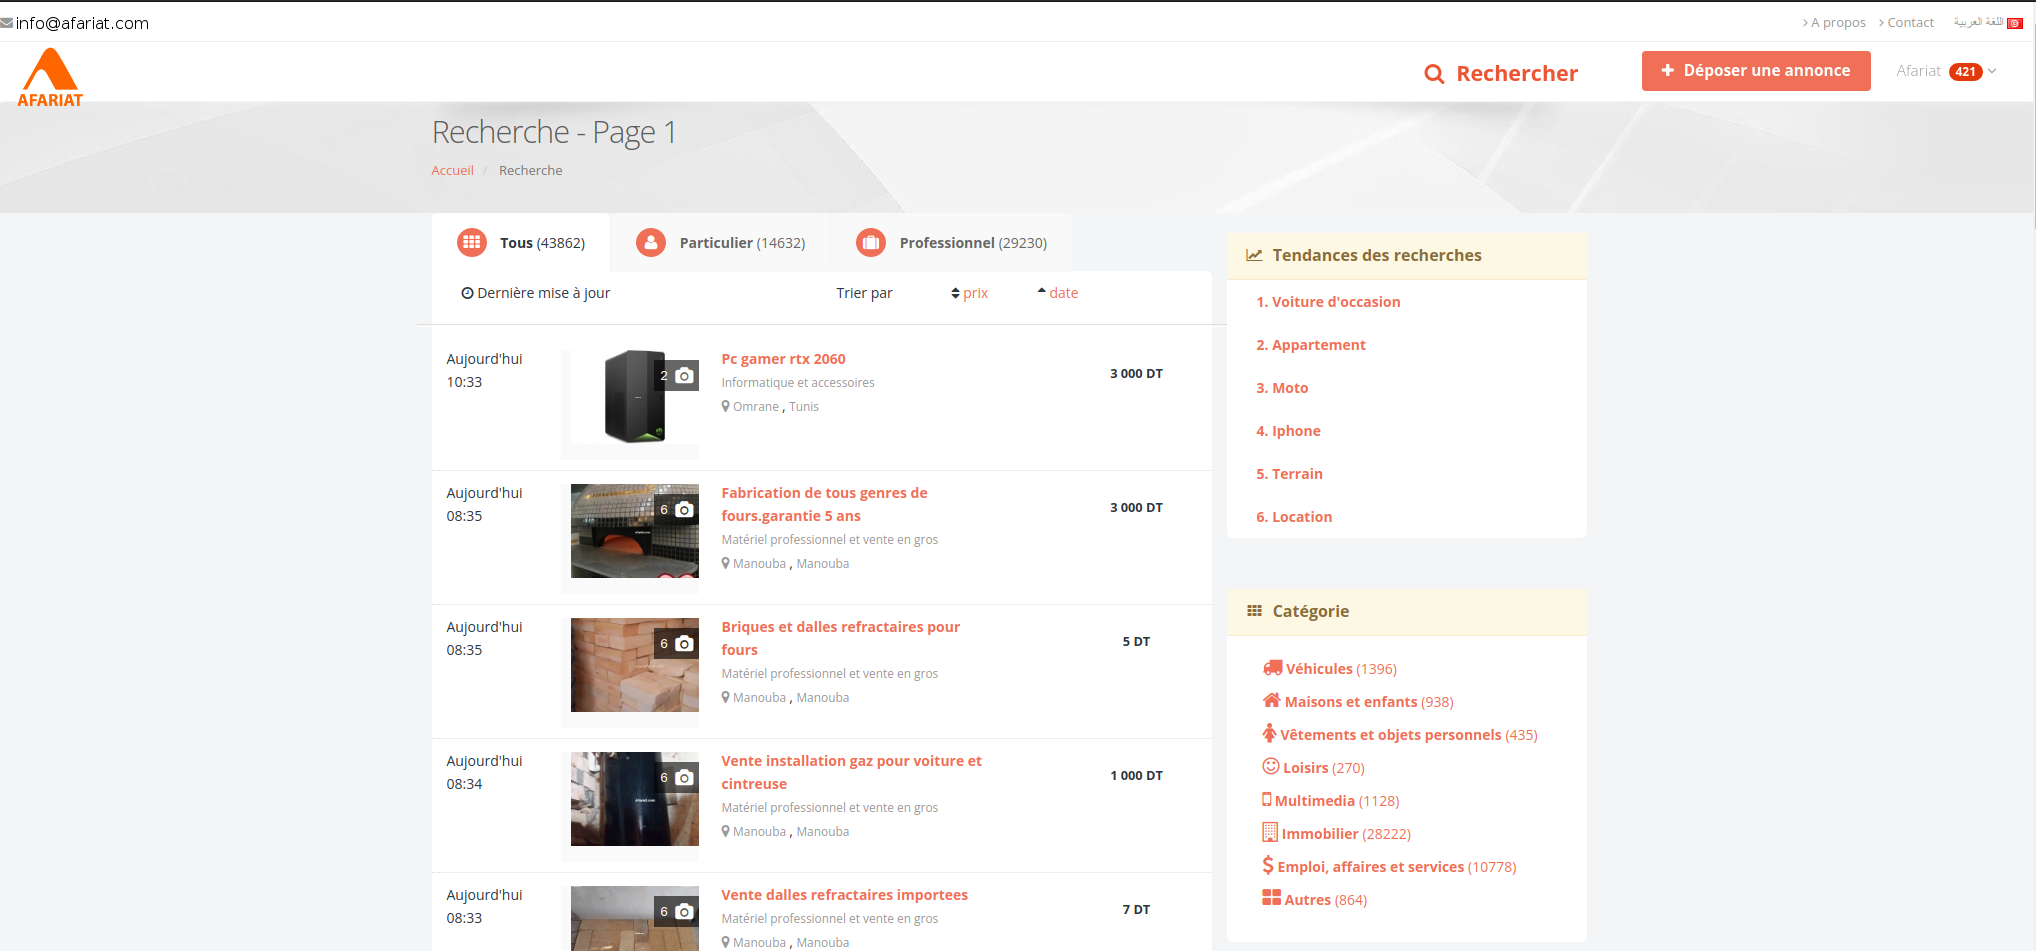Click the Véhicules truck icon

(1272, 668)
